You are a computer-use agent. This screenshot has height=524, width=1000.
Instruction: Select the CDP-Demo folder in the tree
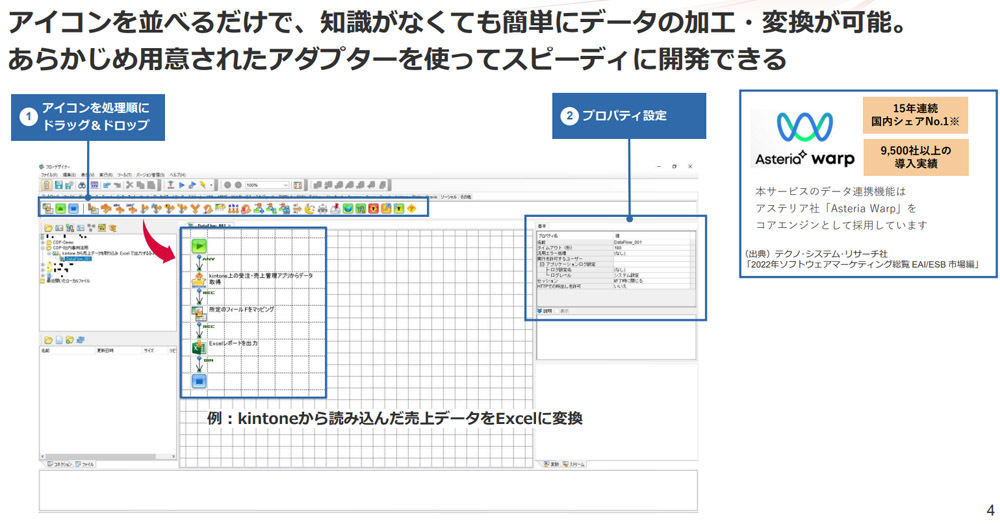[62, 242]
